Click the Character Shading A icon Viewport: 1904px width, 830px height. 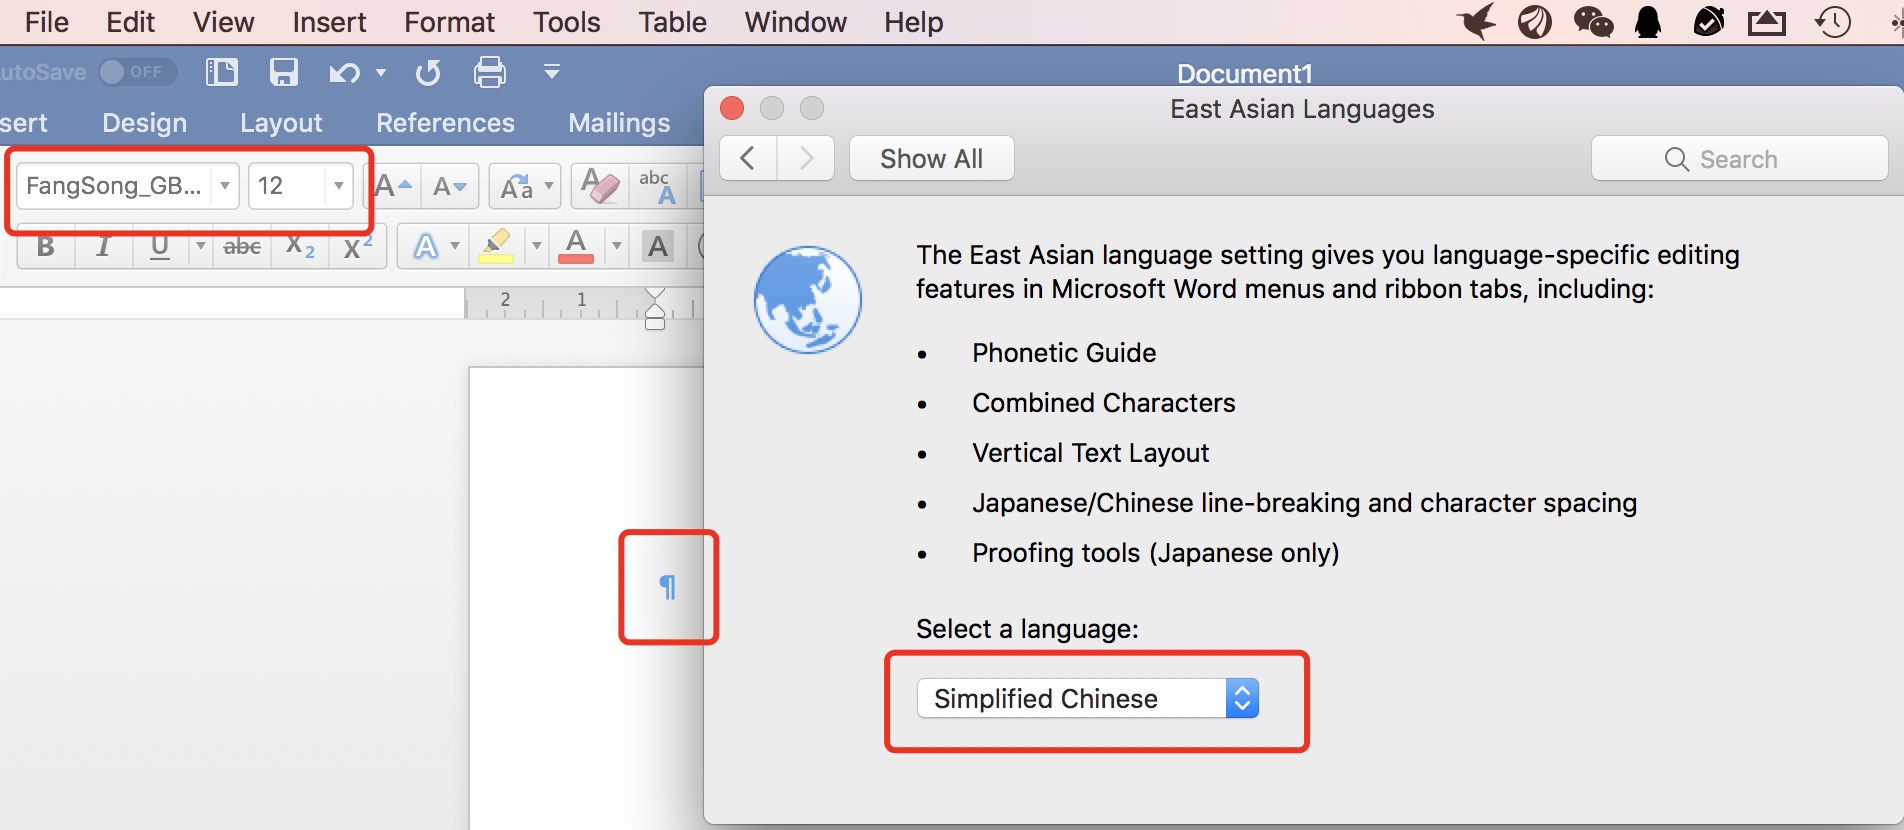[x=658, y=246]
